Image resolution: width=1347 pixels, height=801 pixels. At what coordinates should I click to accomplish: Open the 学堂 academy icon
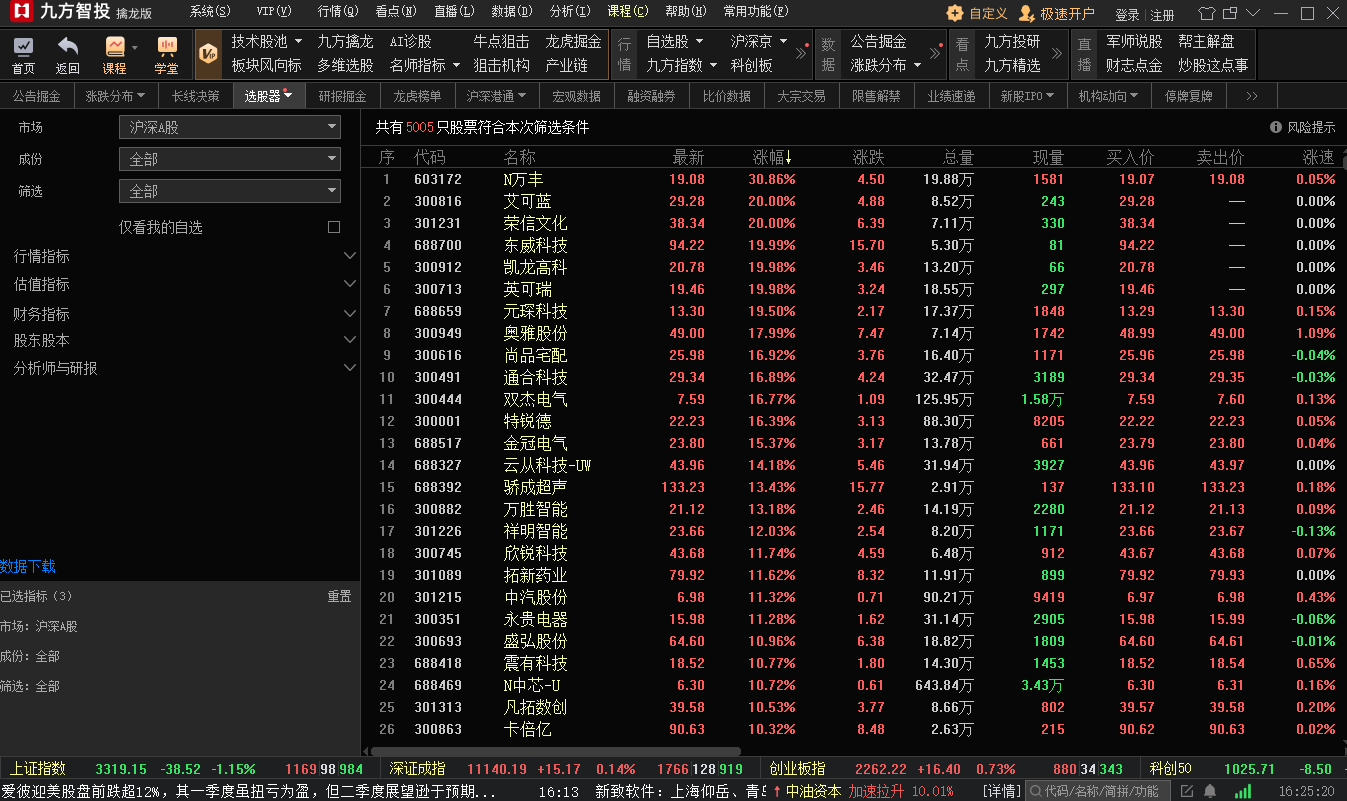tap(166, 55)
